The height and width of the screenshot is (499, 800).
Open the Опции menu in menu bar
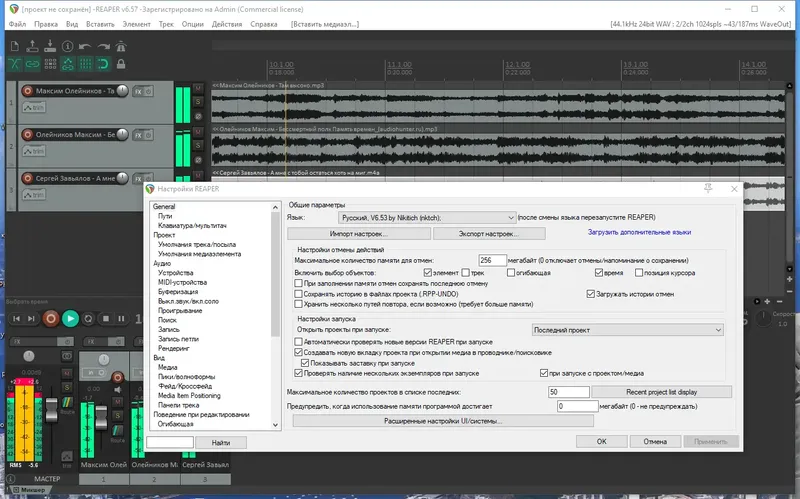(194, 22)
